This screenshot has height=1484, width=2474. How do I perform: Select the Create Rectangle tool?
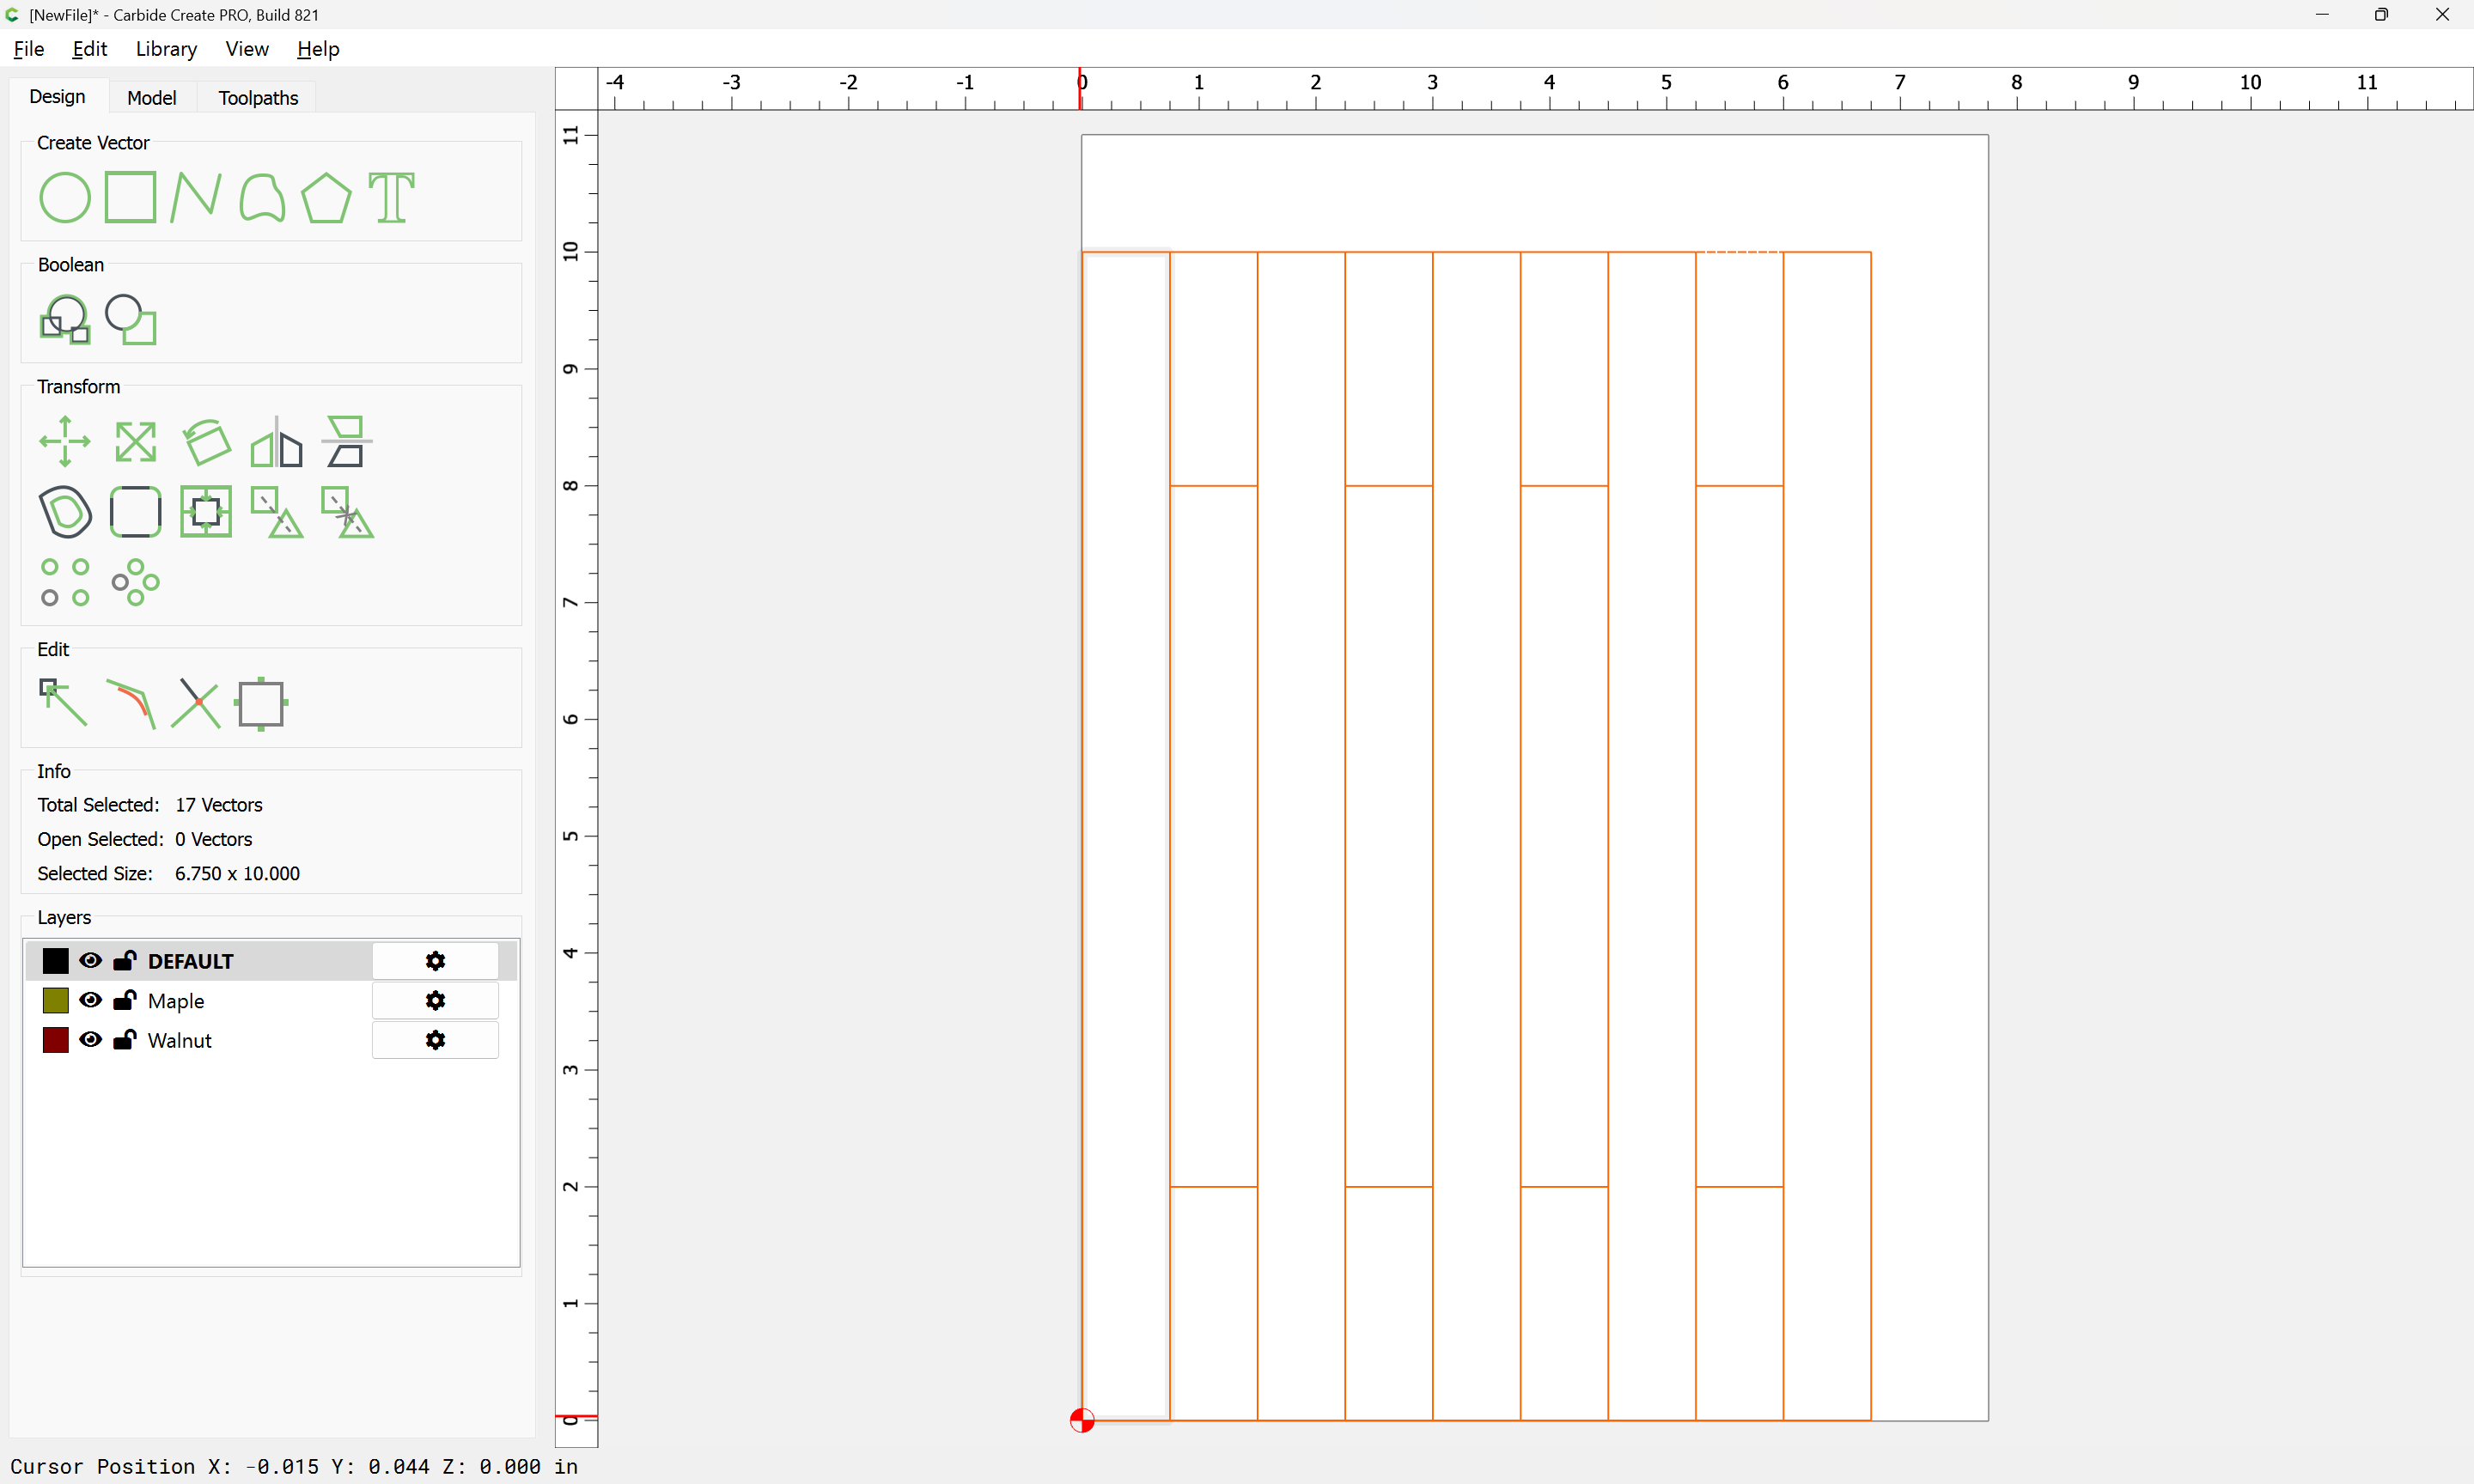point(131,197)
